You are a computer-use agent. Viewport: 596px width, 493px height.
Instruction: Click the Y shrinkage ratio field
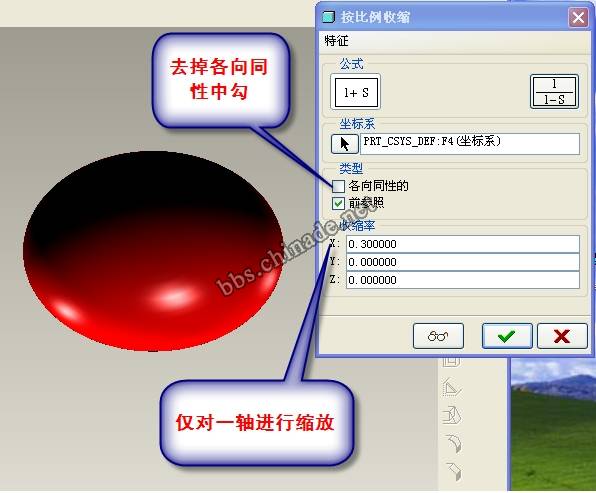(x=463, y=262)
